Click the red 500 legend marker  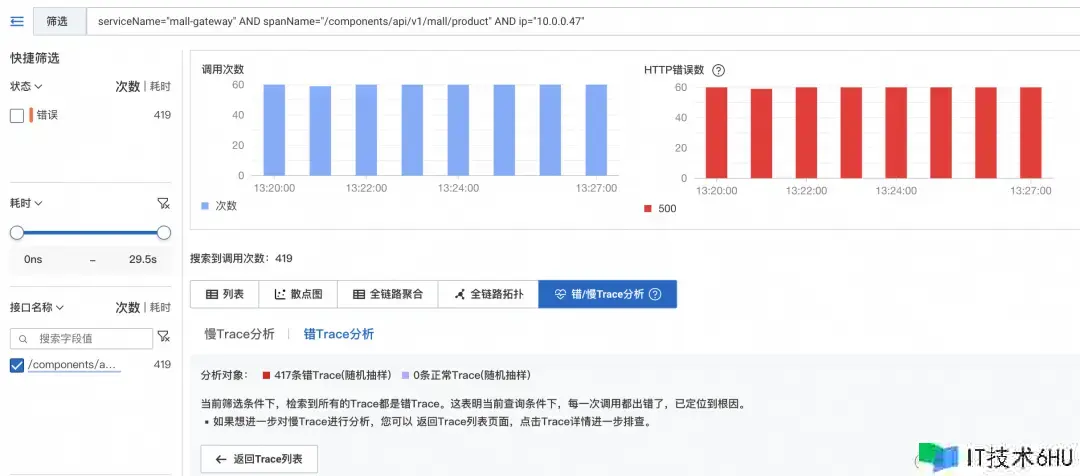[647, 208]
